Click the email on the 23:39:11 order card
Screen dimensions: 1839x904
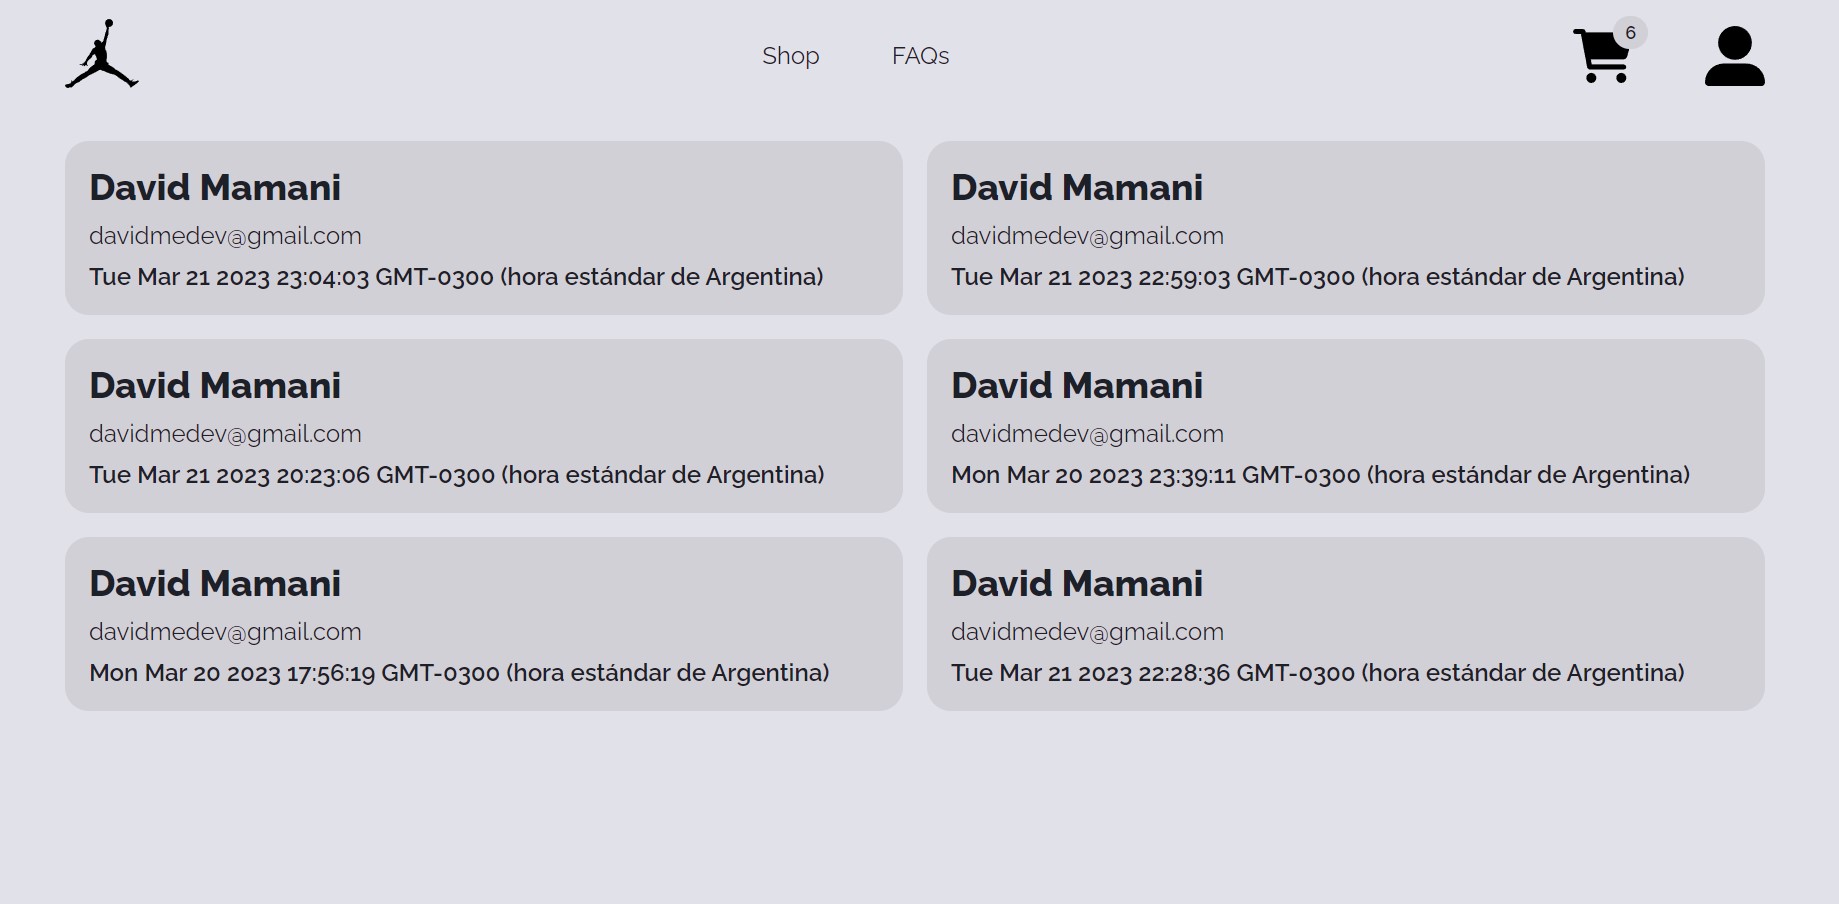pyautogui.click(x=1087, y=434)
